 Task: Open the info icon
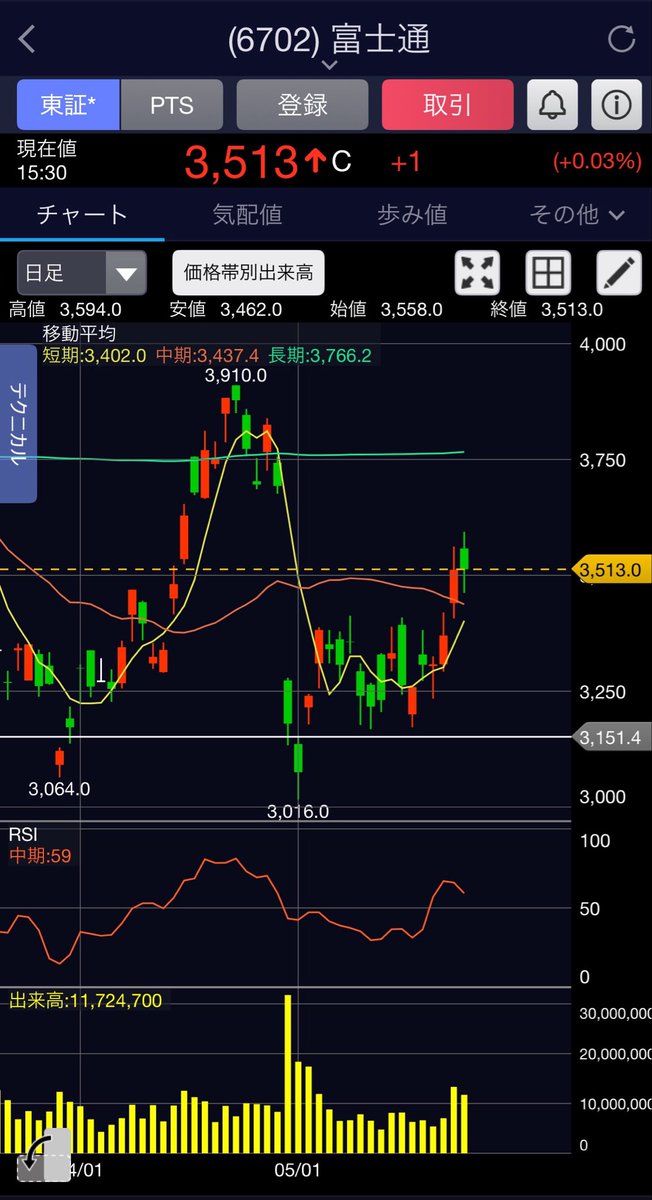pos(616,105)
